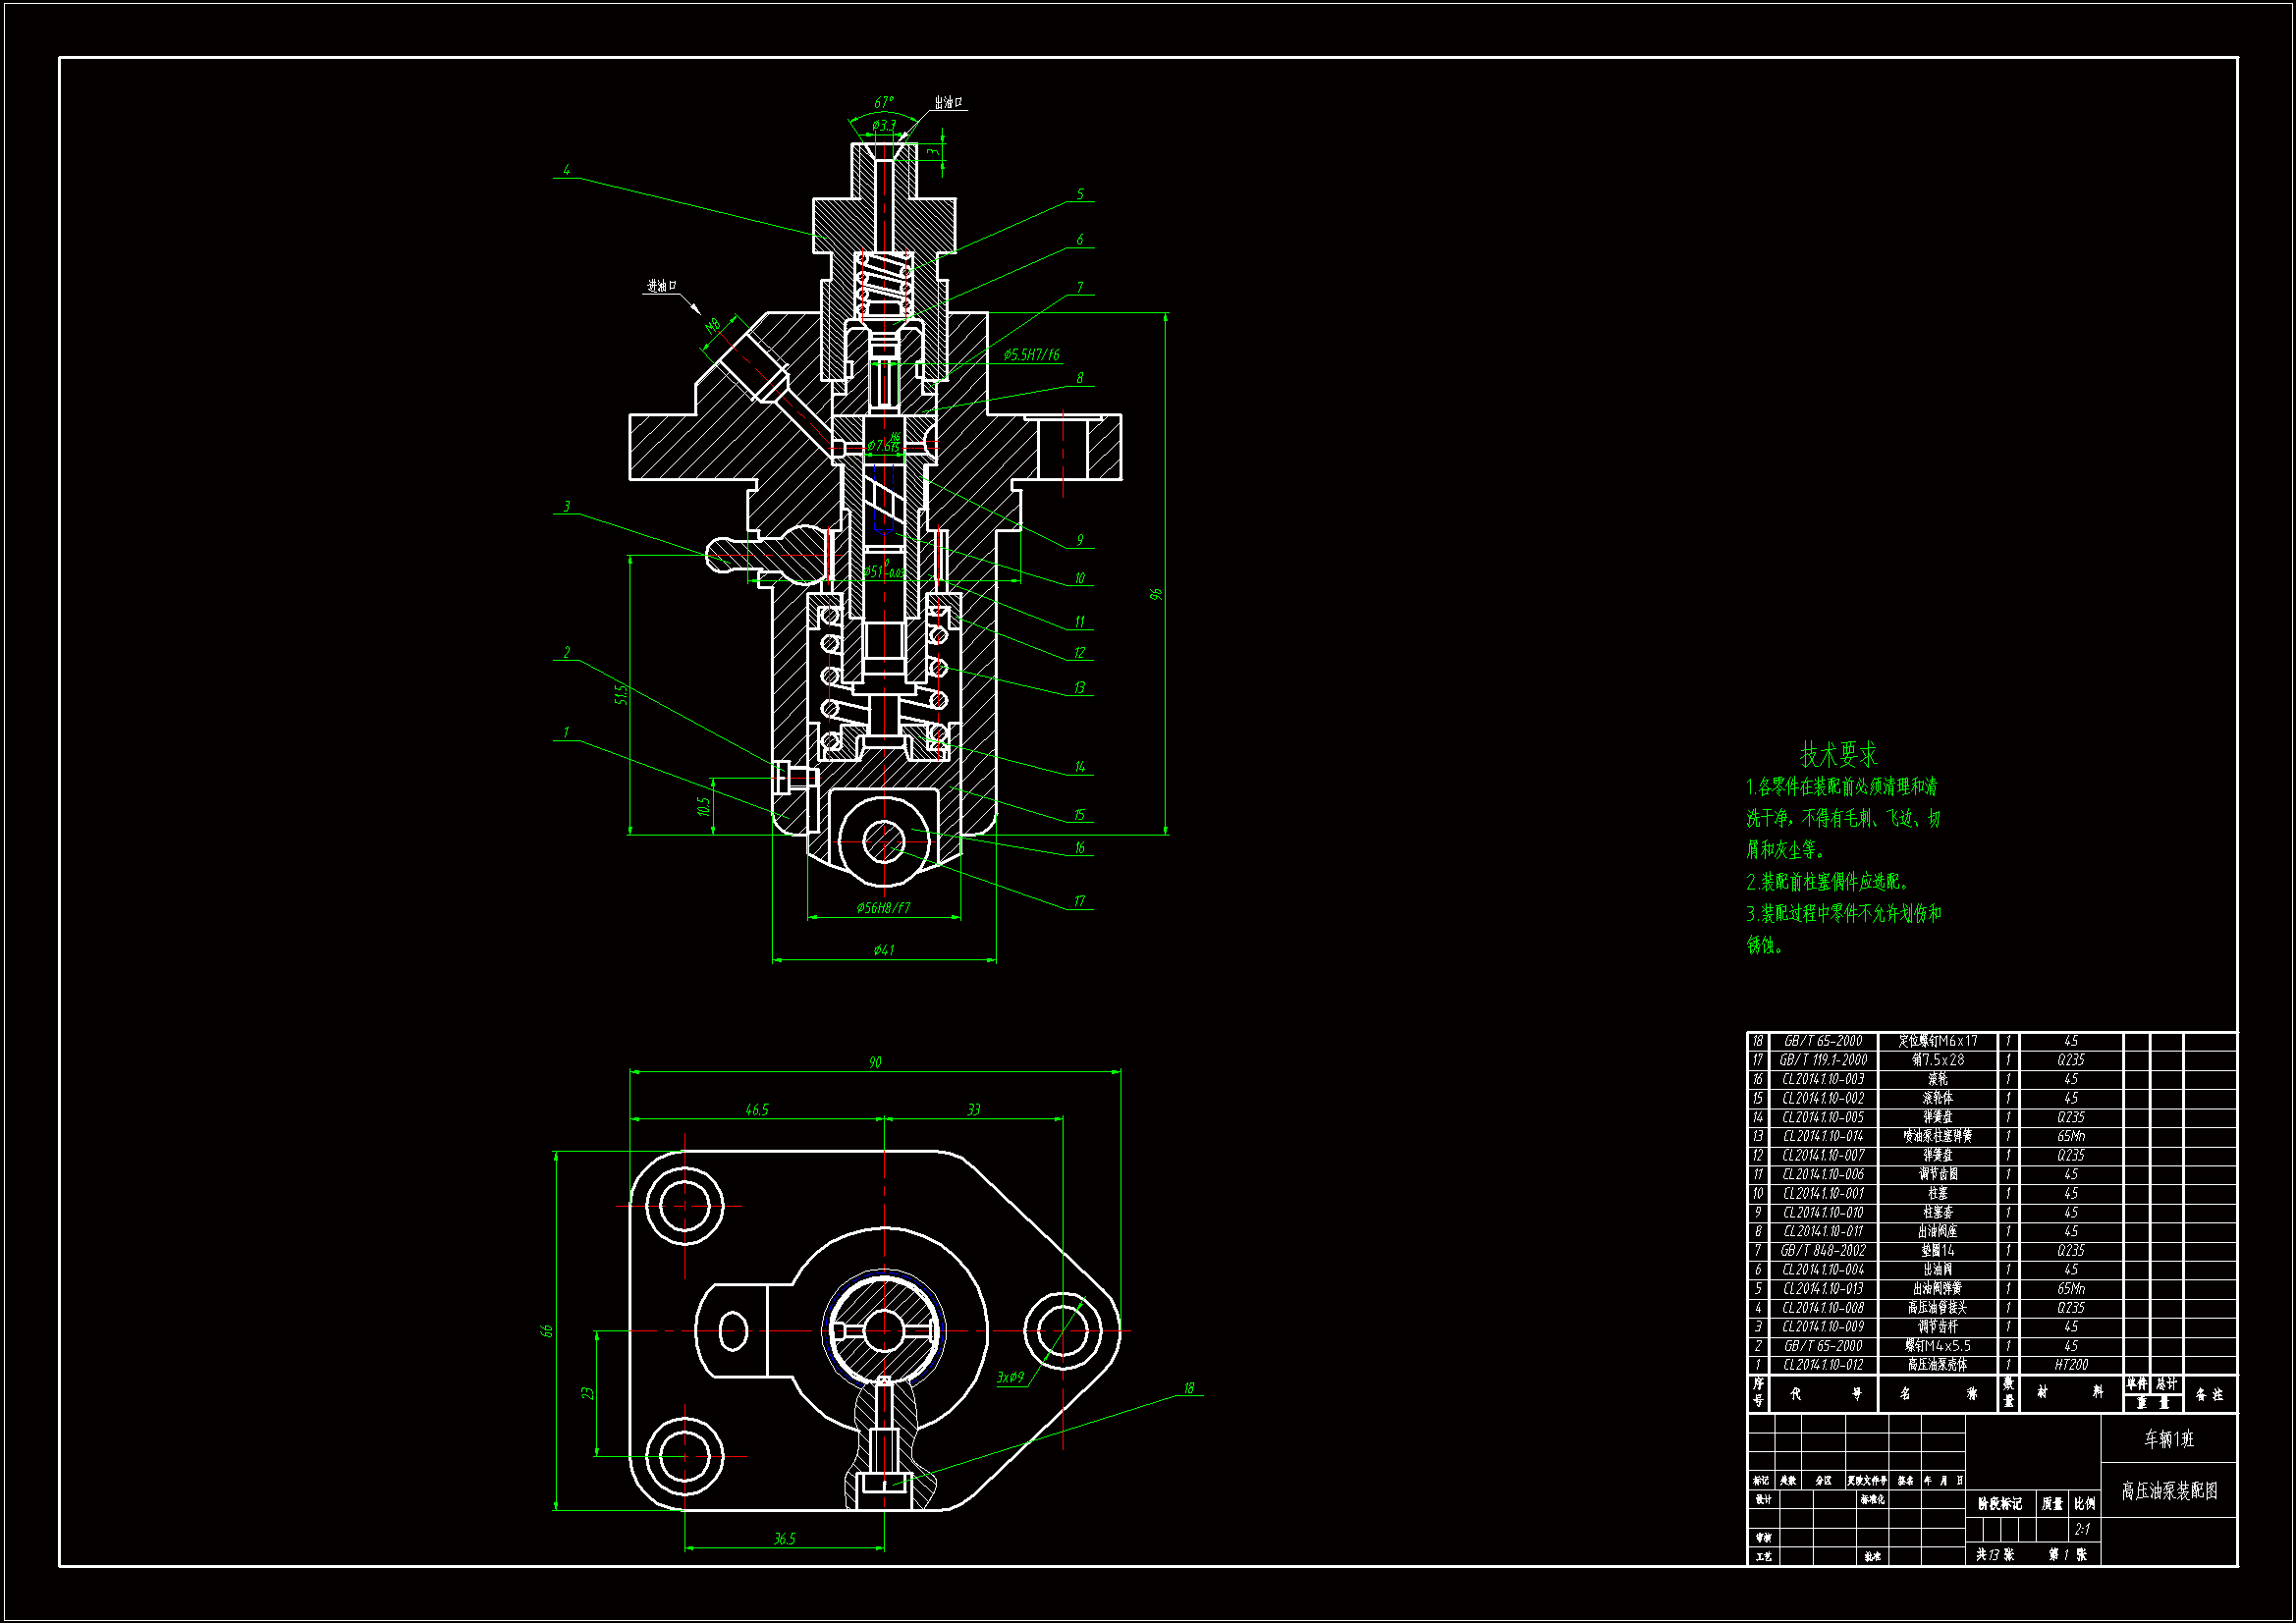Click the 10.5 vertical dimension
This screenshot has height=1623, width=2296.
click(704, 806)
